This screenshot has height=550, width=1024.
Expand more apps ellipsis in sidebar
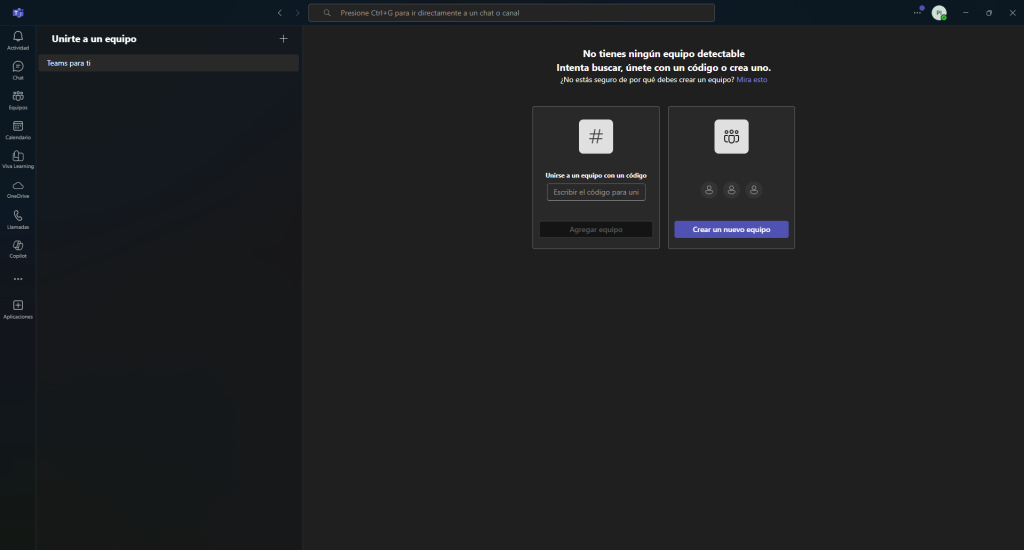[x=18, y=279]
